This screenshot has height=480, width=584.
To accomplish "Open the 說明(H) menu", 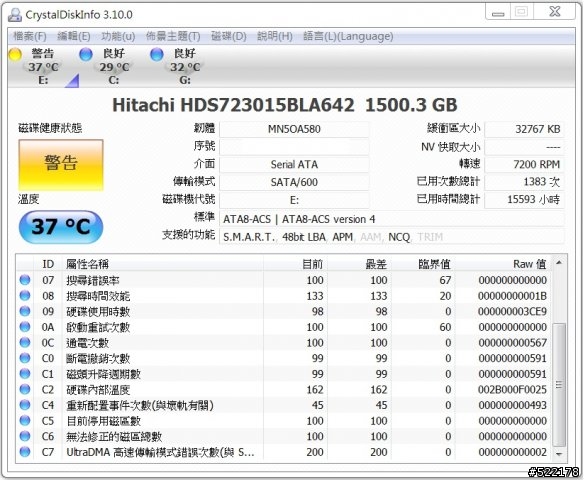I will click(274, 36).
